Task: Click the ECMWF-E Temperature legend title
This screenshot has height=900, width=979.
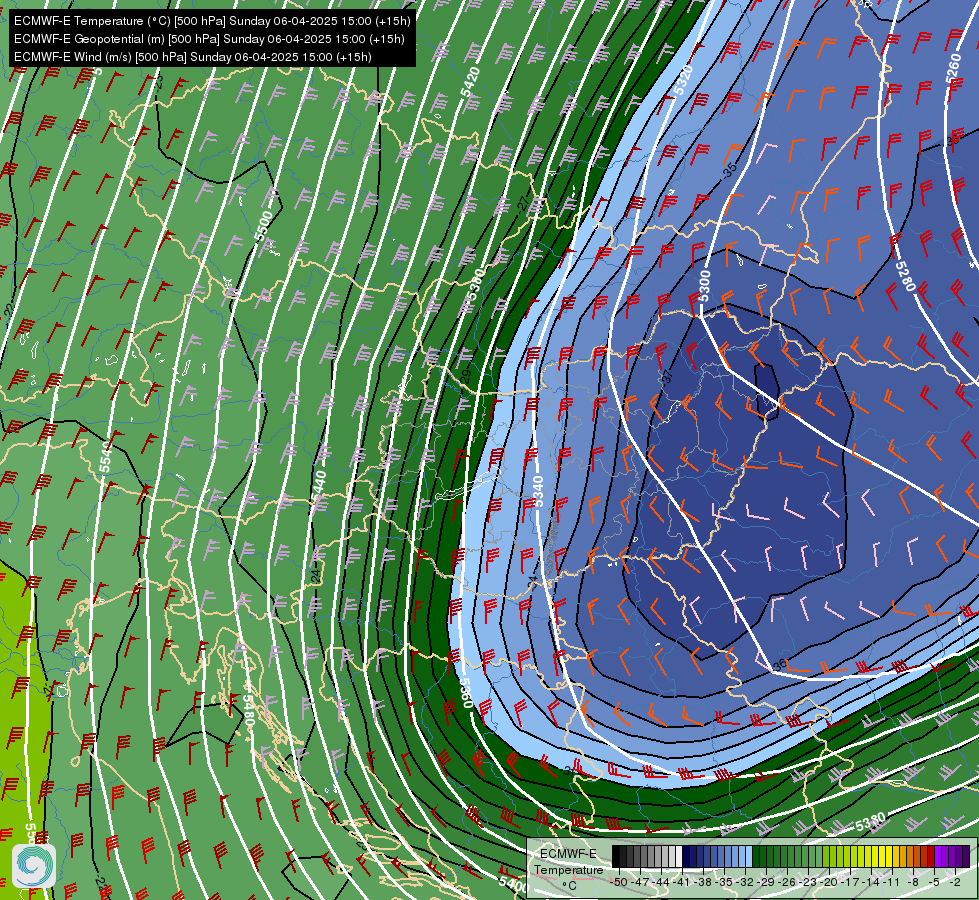Action: [568, 861]
